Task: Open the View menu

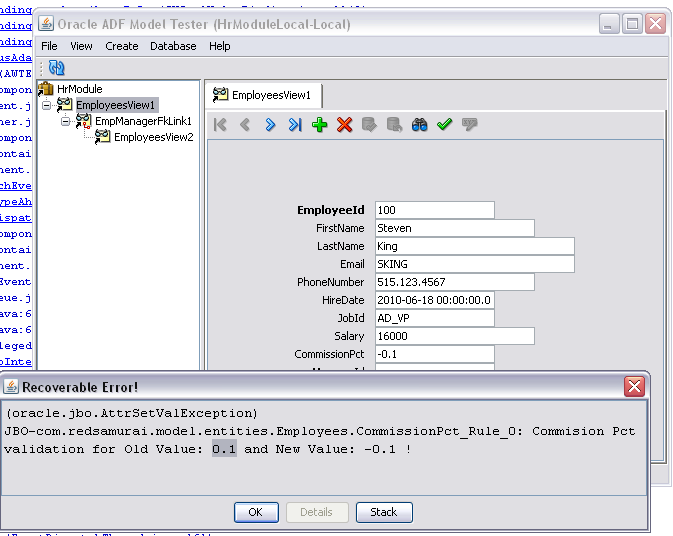Action: 81,46
